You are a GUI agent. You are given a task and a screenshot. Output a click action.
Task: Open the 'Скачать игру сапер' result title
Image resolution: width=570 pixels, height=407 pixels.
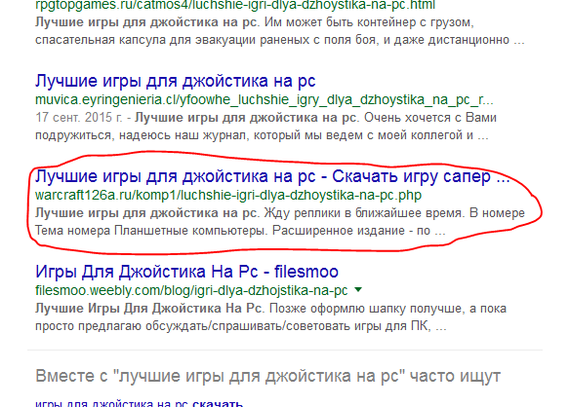(x=273, y=176)
